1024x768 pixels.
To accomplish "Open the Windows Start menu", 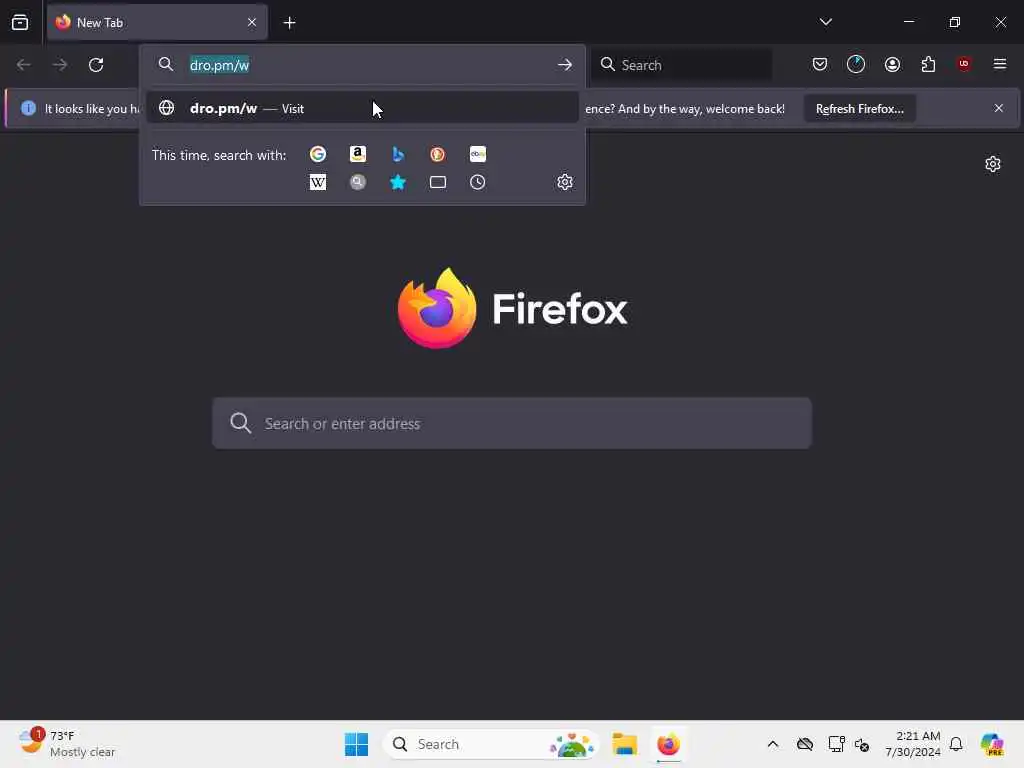I will (356, 744).
